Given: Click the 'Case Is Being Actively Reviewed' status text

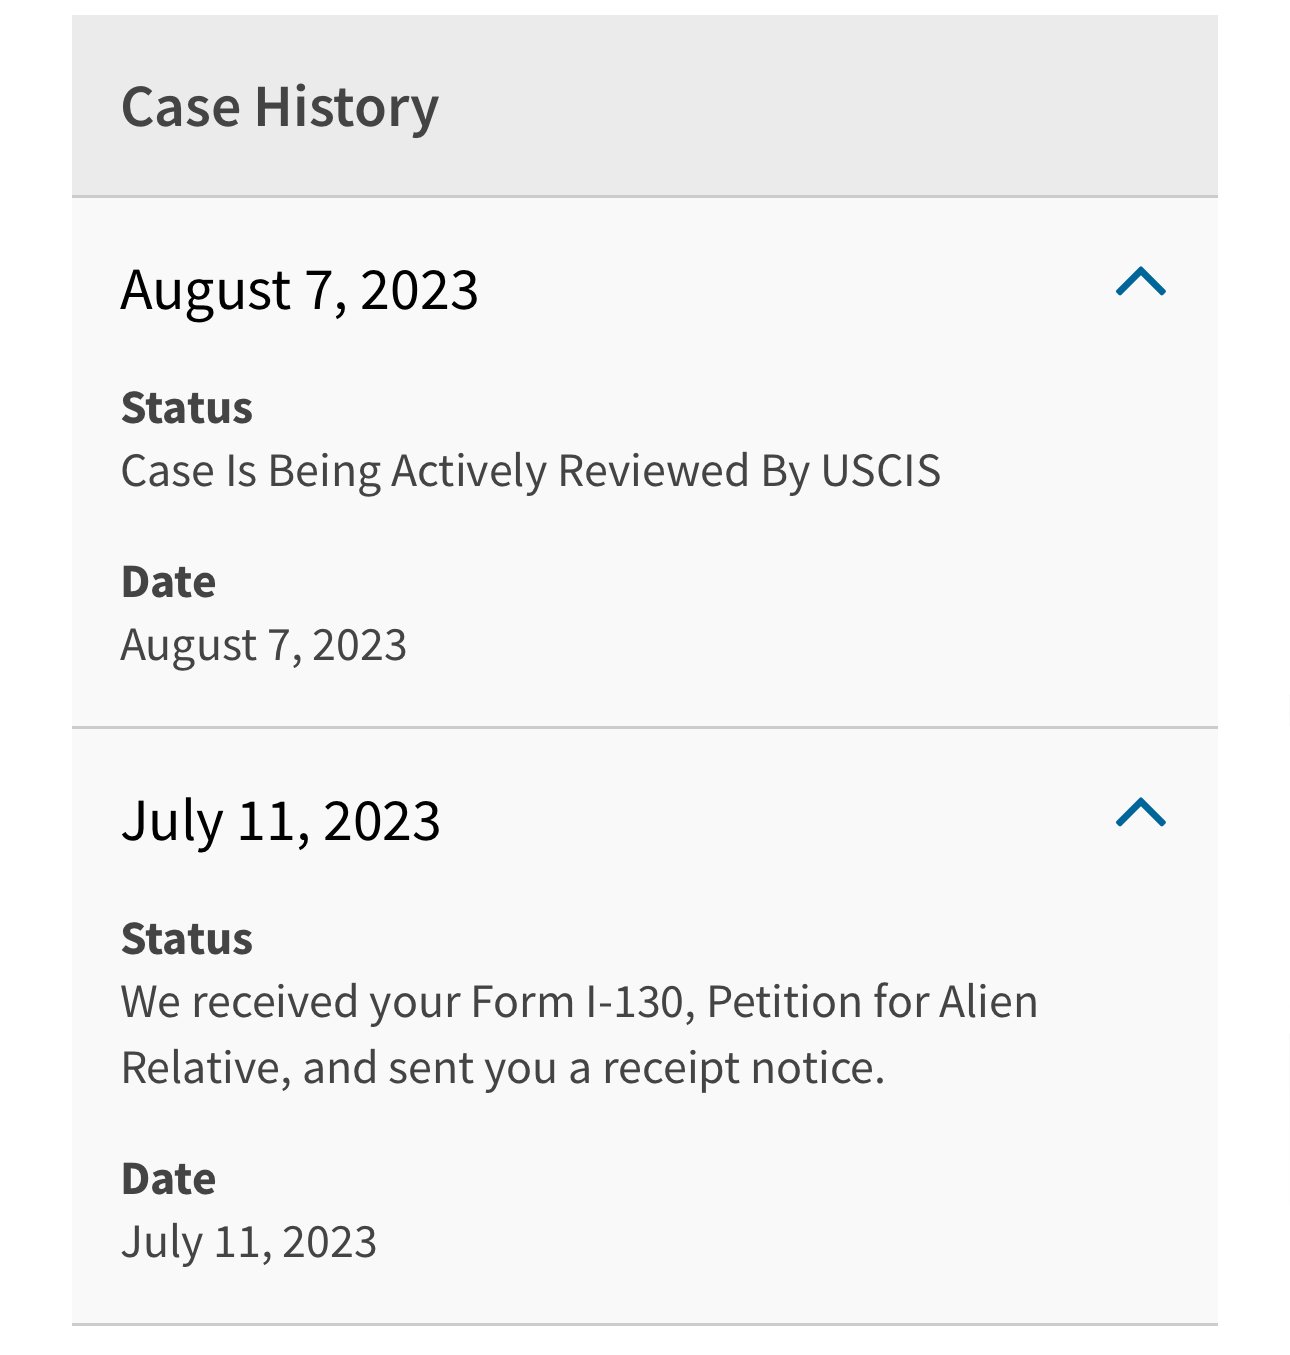Looking at the screenshot, I should [x=530, y=471].
